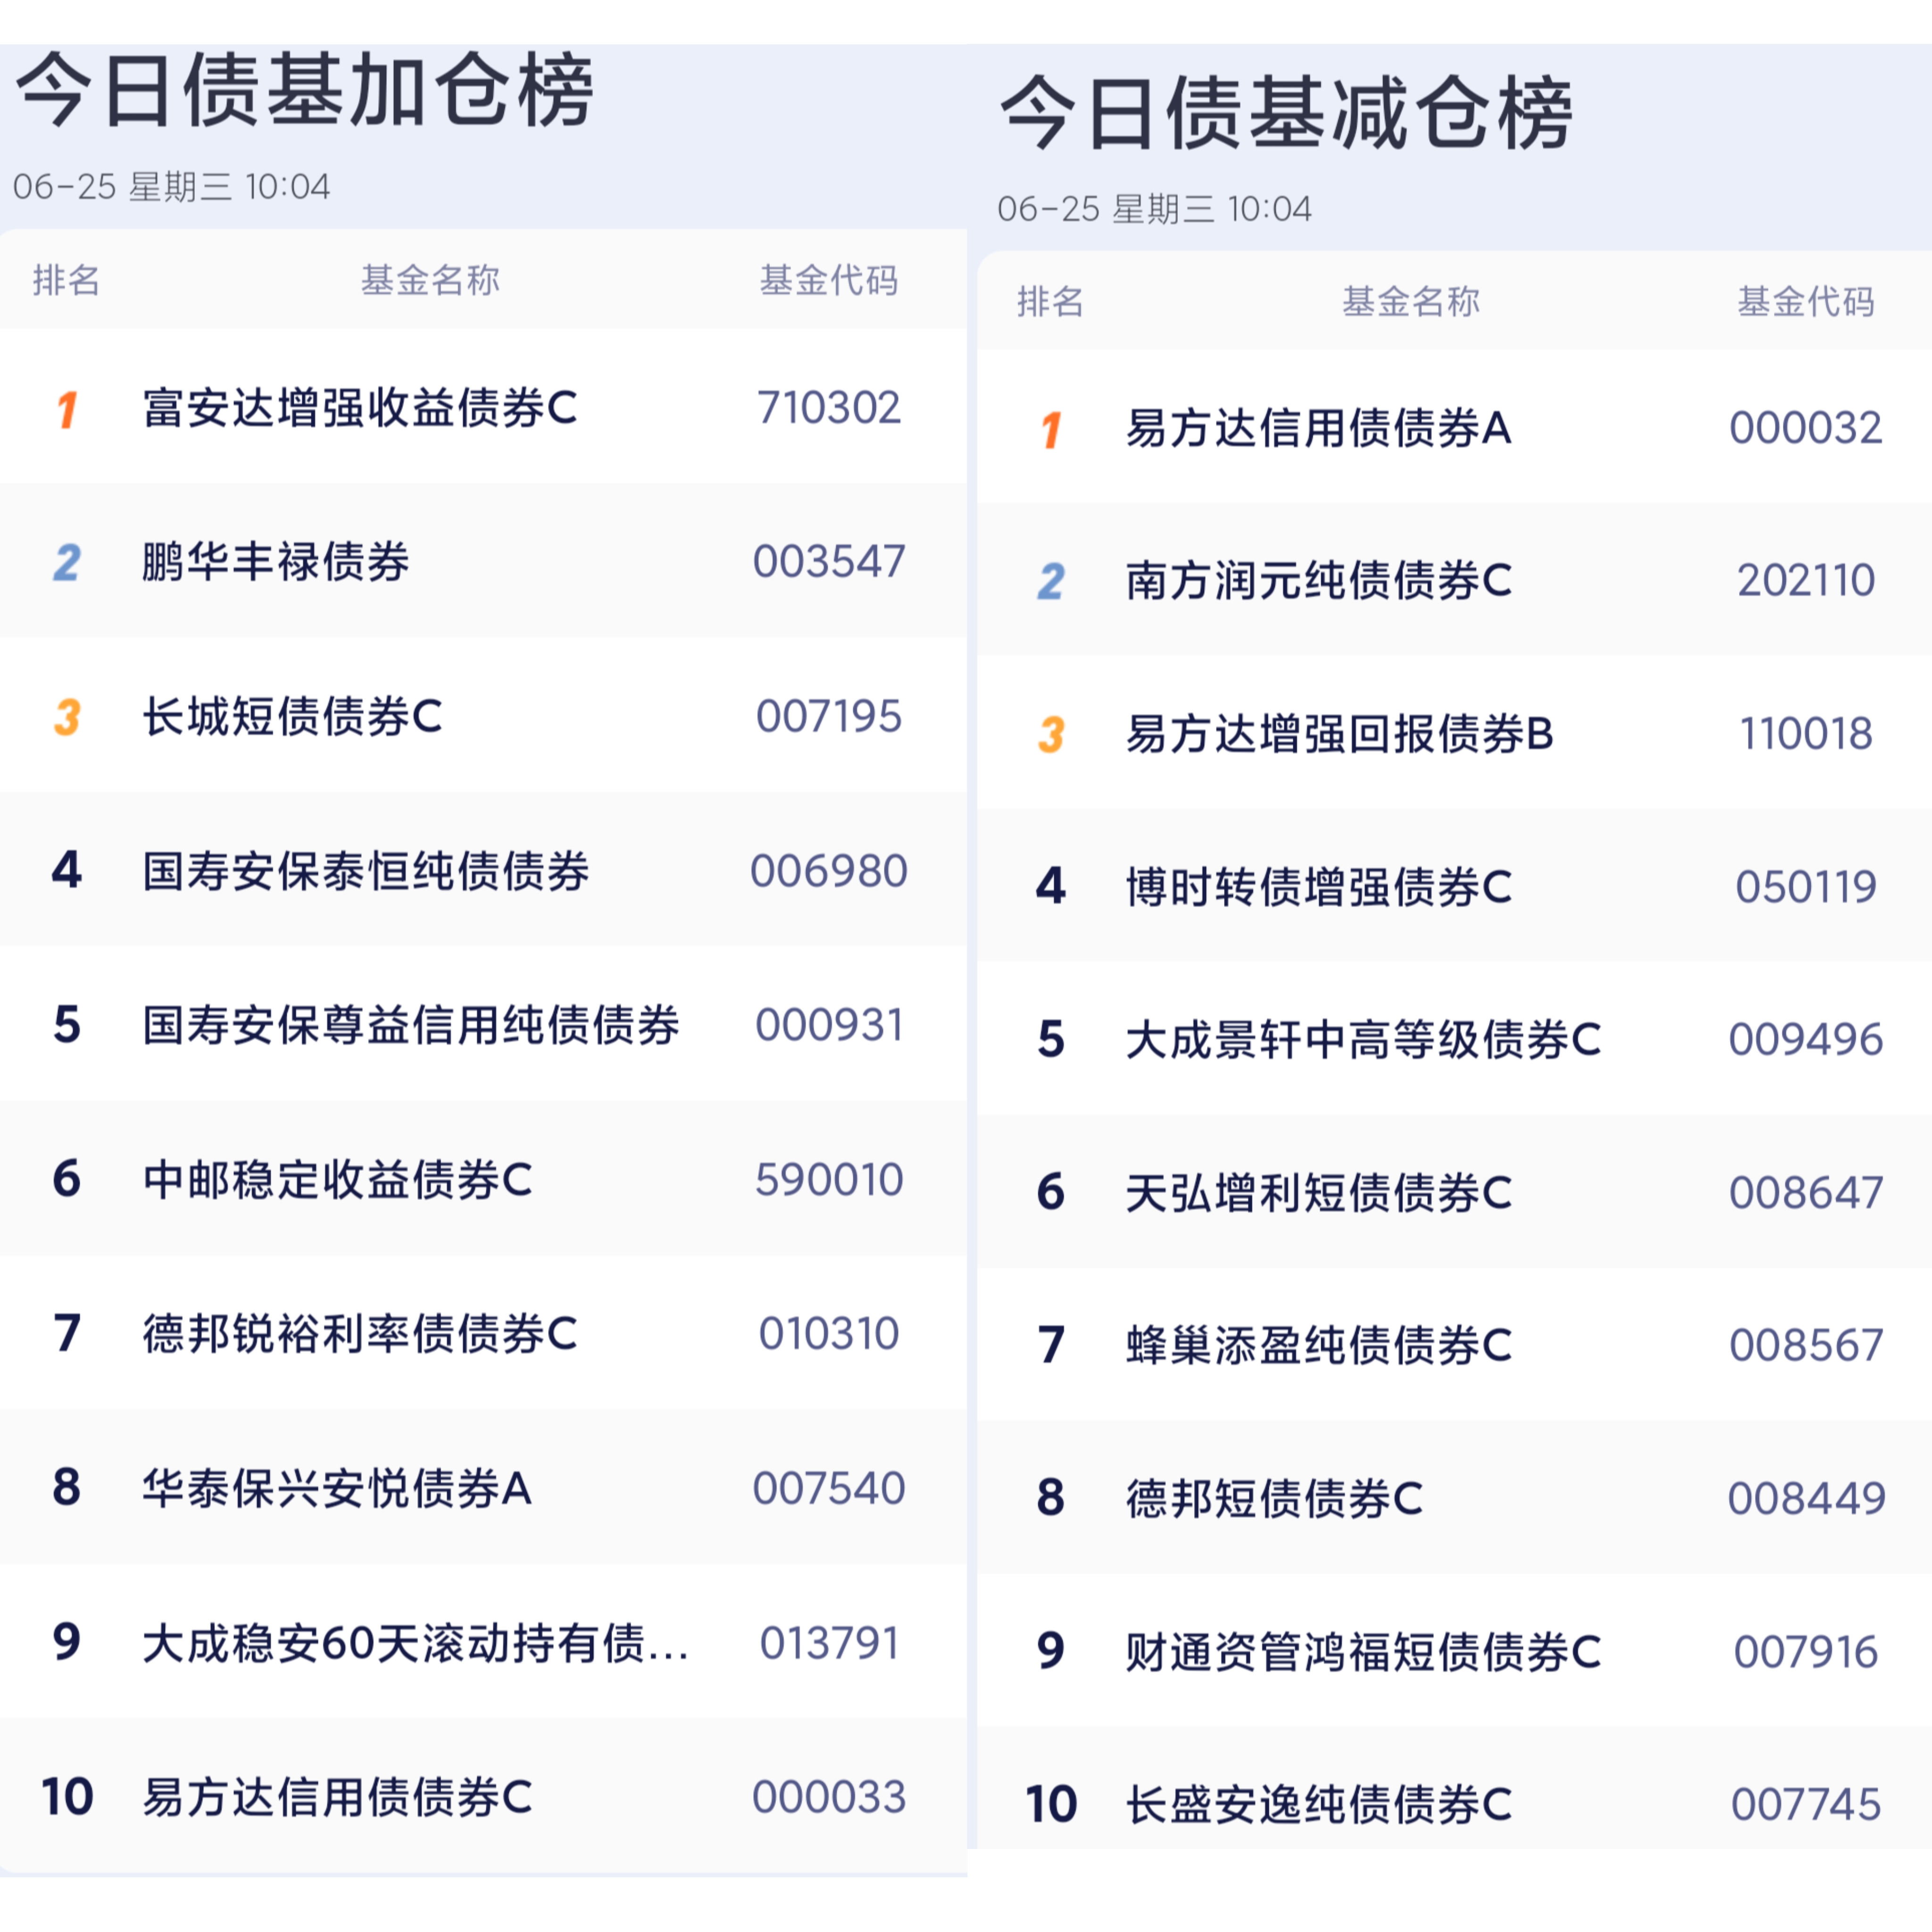Open fund 富安达增强收益债券C
Viewport: 1932px width, 1932px height.
tap(360, 408)
